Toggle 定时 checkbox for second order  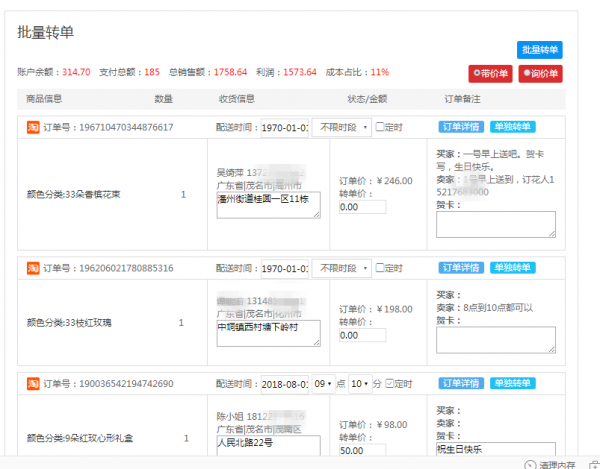point(380,268)
